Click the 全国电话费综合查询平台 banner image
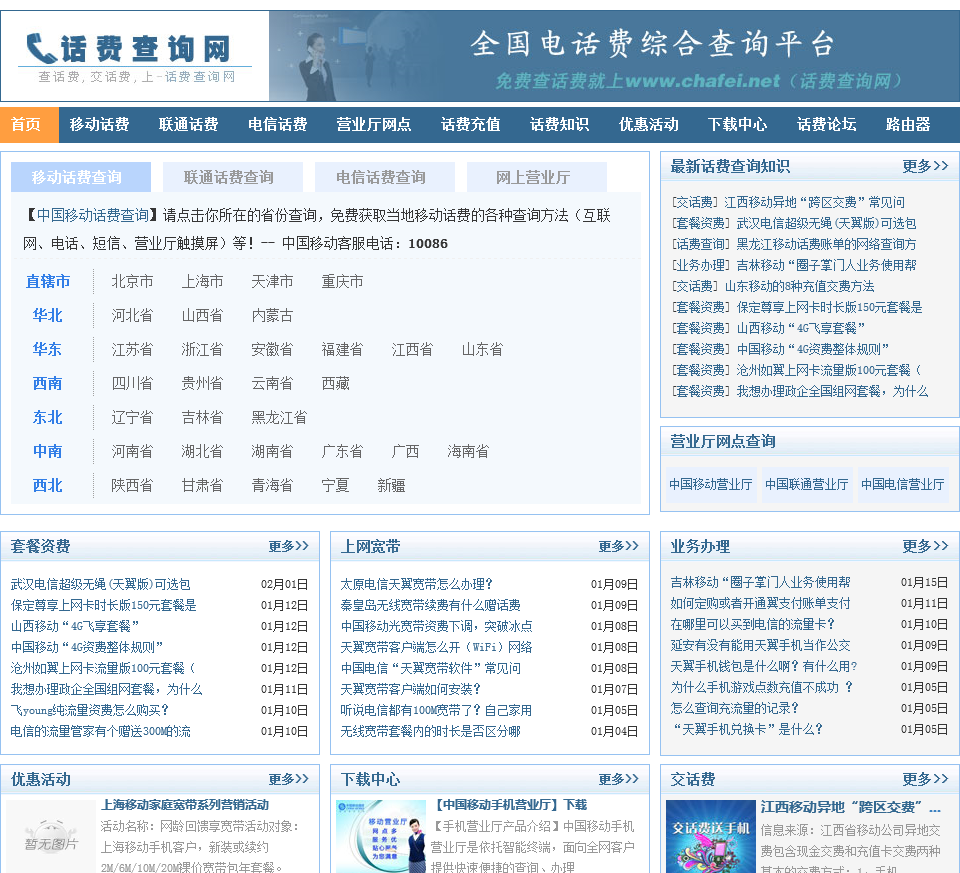960x873 pixels. pos(614,56)
